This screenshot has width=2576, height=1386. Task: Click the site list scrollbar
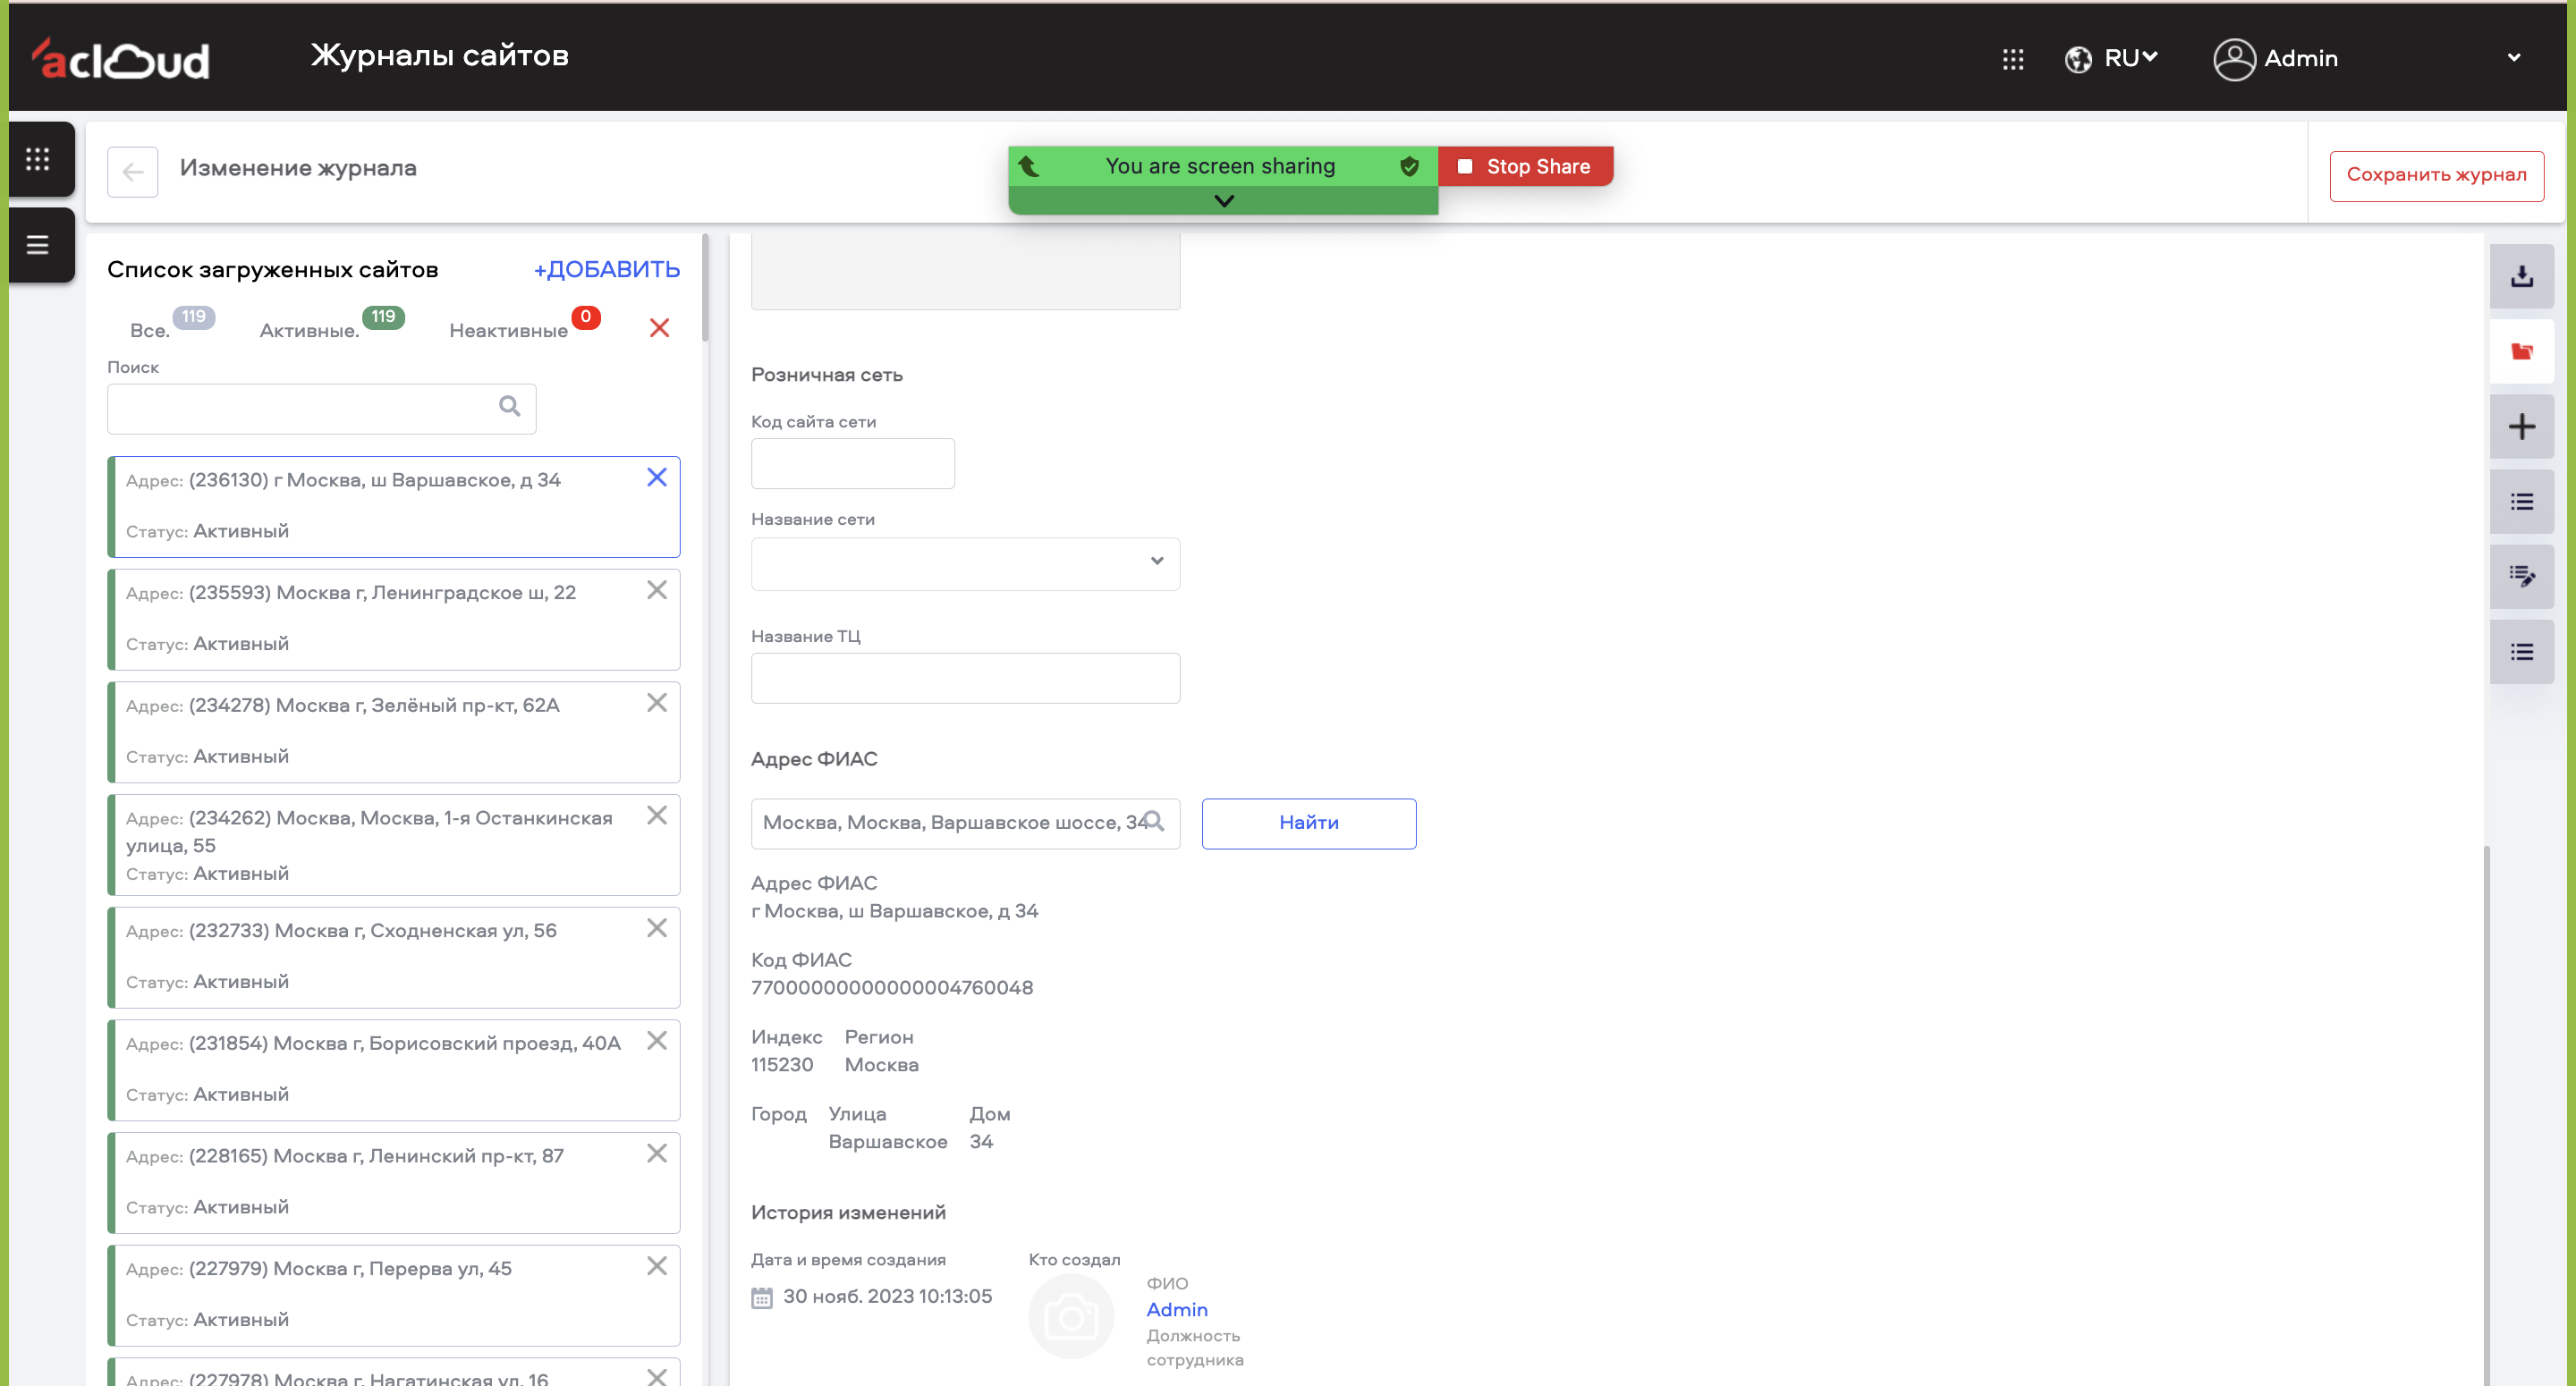[705, 287]
